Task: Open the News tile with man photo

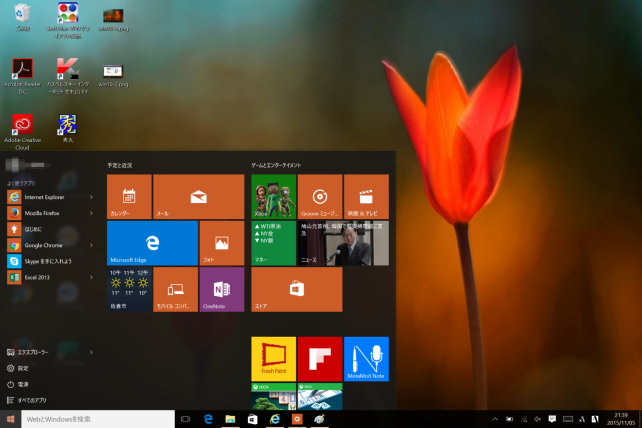Action: coord(343,243)
